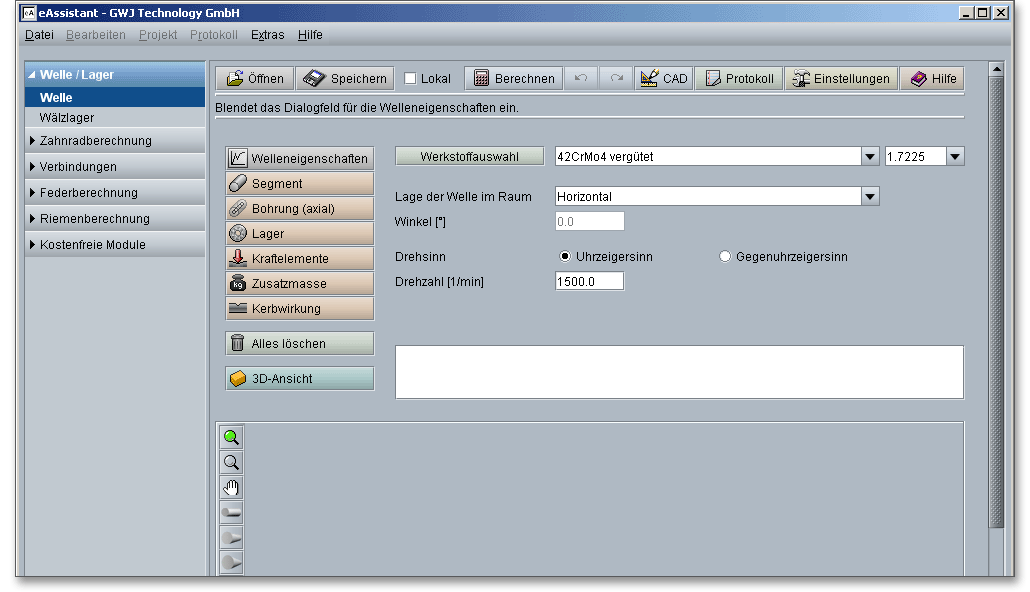This screenshot has width=1030, height=592.
Task: Click the Drehzahl input field
Action: [589, 282]
